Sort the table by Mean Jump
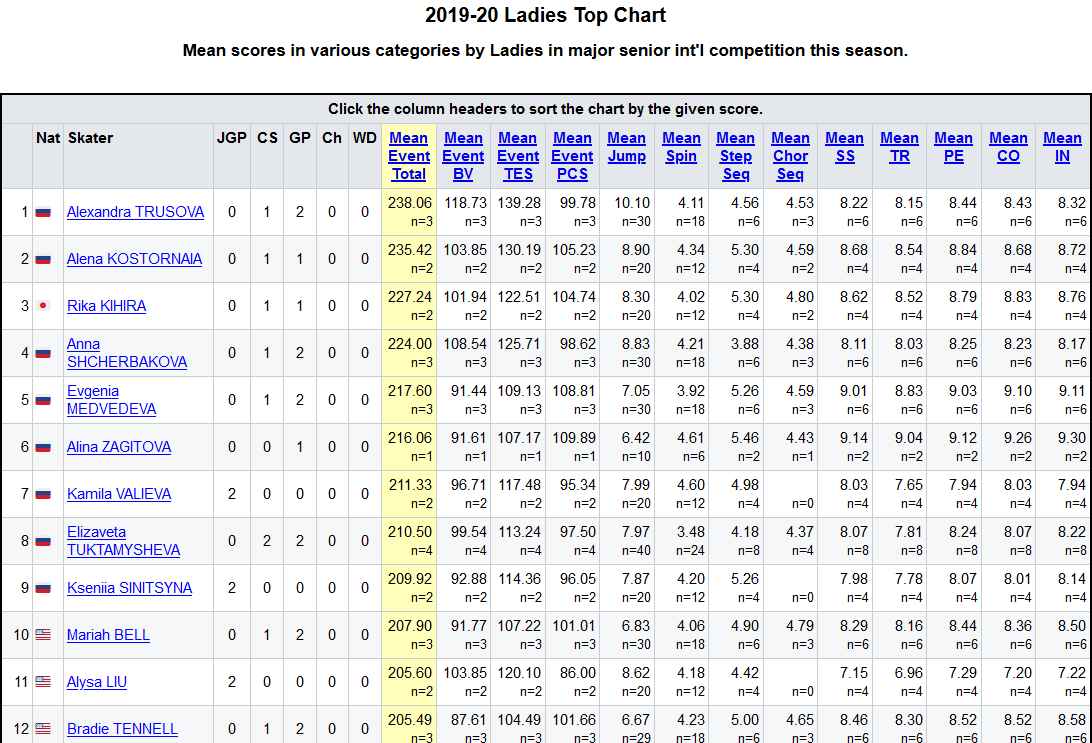The height and width of the screenshot is (743, 1092). point(626,147)
